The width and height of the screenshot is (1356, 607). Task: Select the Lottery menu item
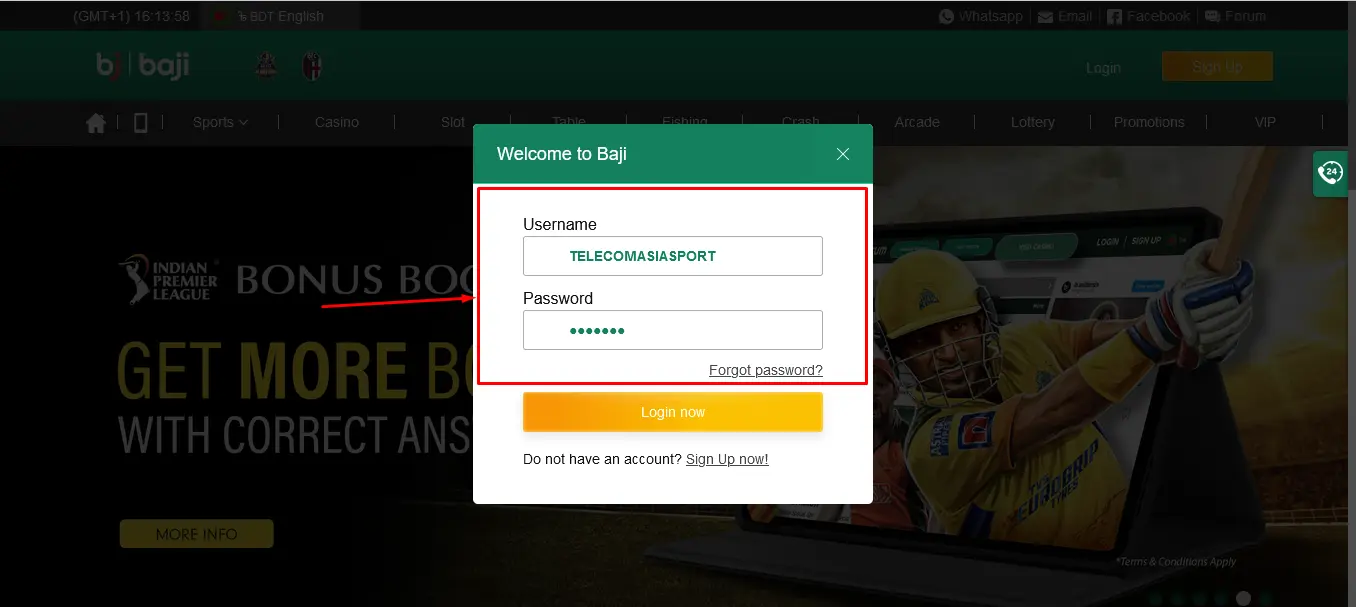click(1032, 122)
